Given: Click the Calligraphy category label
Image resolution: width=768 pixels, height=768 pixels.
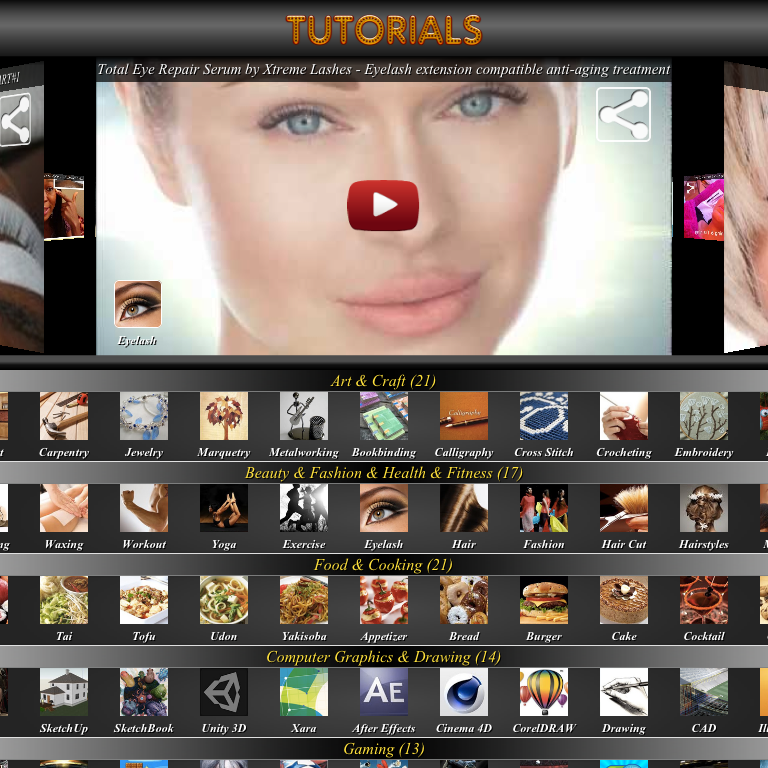Looking at the screenshot, I should click(x=464, y=453).
